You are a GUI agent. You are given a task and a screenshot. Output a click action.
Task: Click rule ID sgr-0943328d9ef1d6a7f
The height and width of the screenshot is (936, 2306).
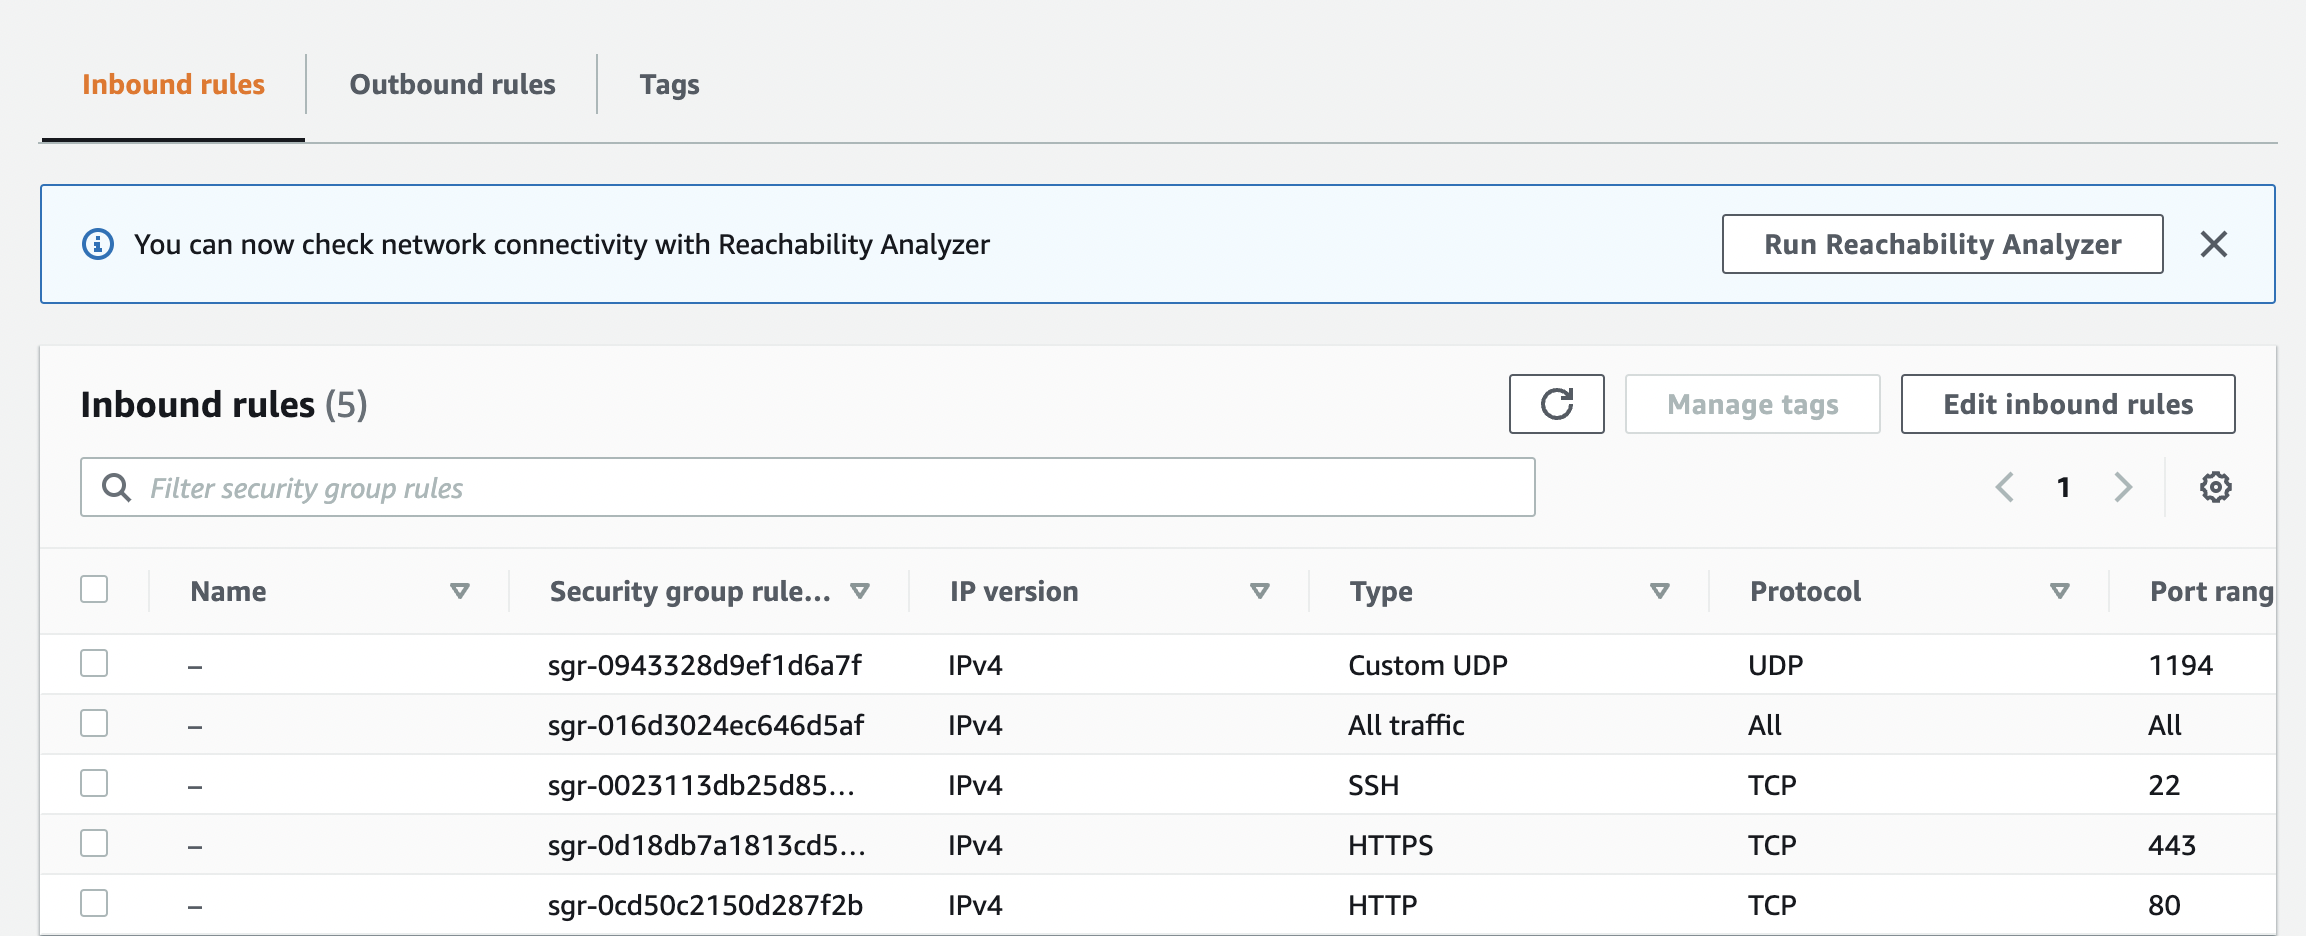tap(705, 665)
